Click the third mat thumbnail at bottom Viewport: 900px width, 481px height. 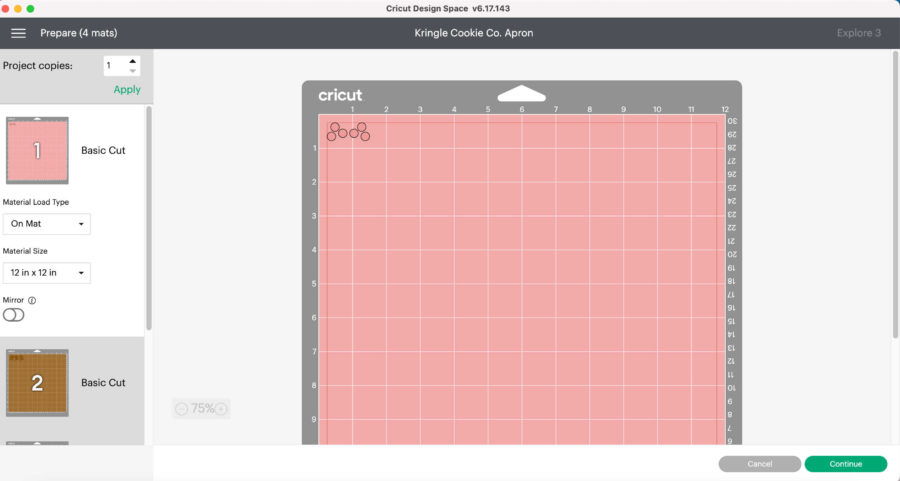pos(37,443)
